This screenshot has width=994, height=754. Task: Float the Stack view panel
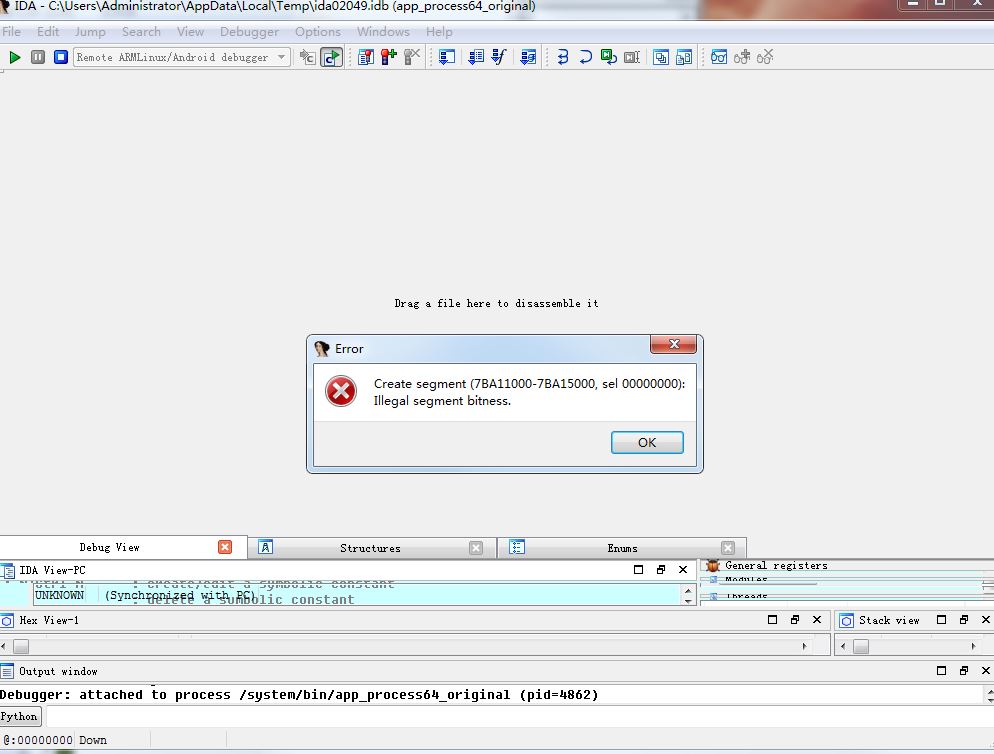[964, 620]
